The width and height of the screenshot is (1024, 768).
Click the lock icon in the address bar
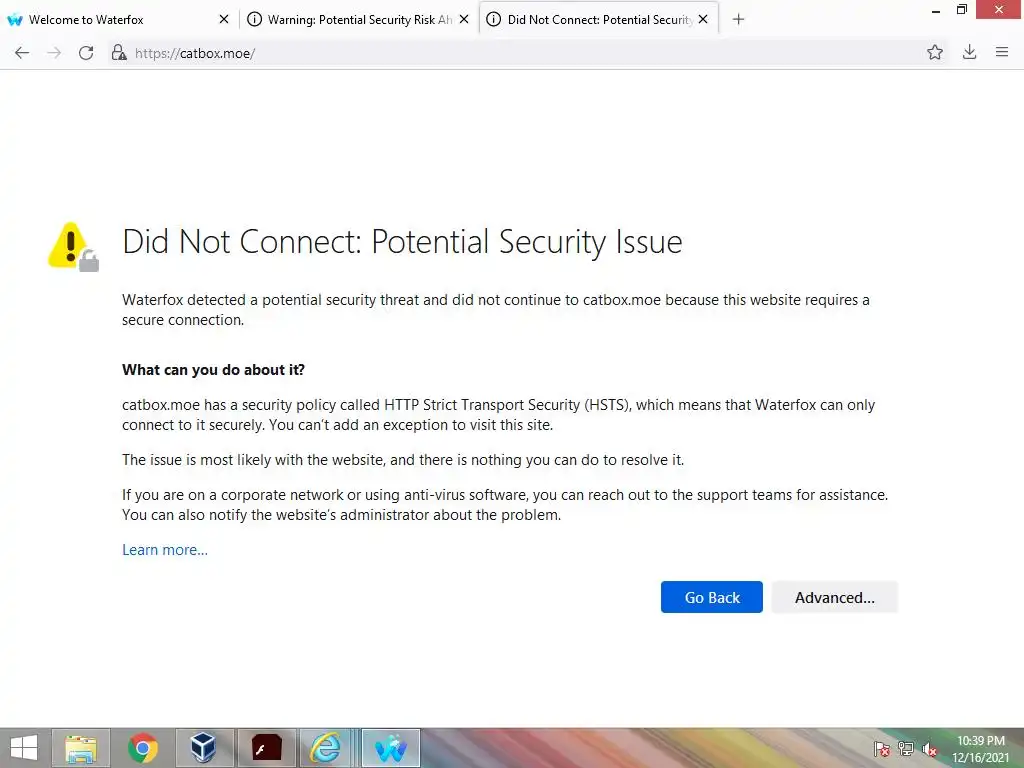119,53
